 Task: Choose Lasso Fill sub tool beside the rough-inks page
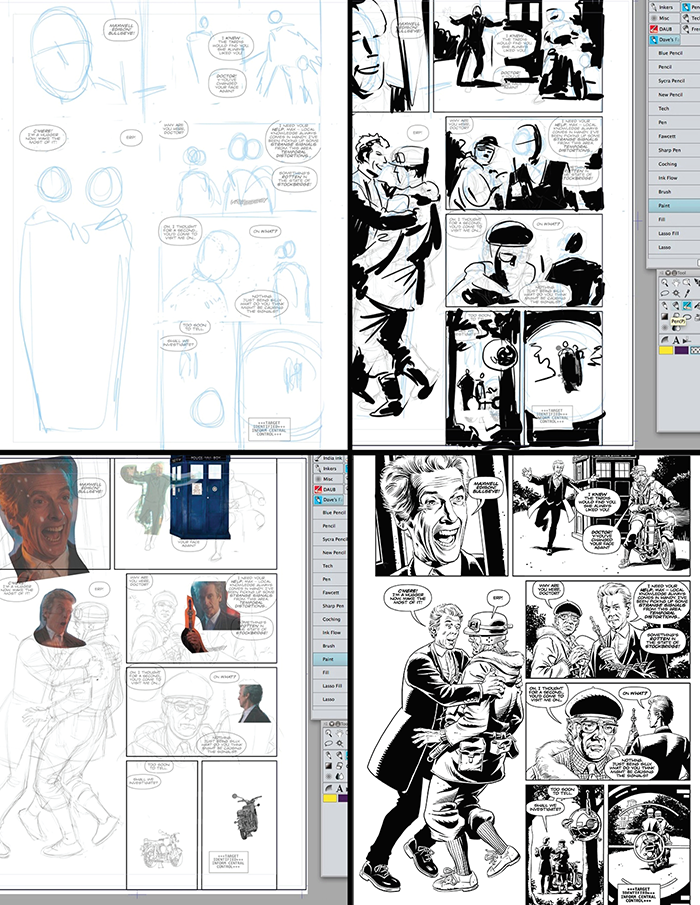tap(673, 233)
